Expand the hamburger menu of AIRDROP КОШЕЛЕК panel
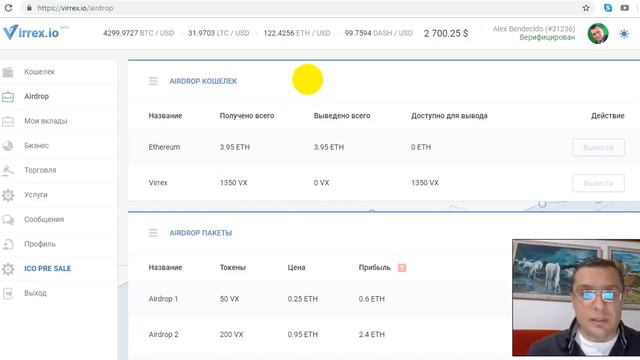 pos(153,81)
